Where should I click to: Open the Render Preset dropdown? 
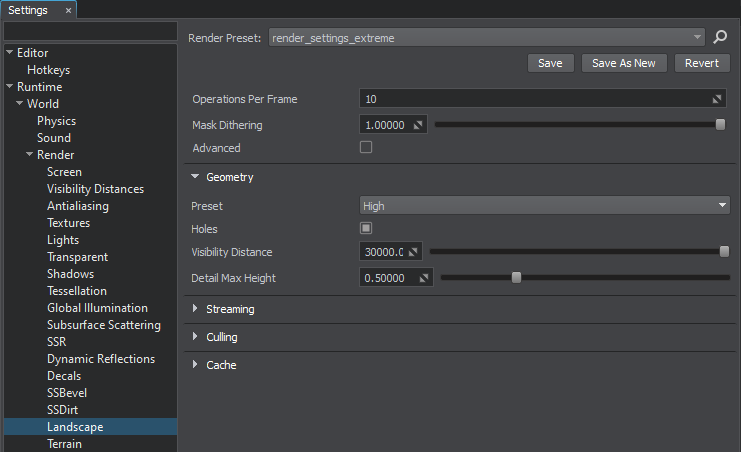[487, 38]
